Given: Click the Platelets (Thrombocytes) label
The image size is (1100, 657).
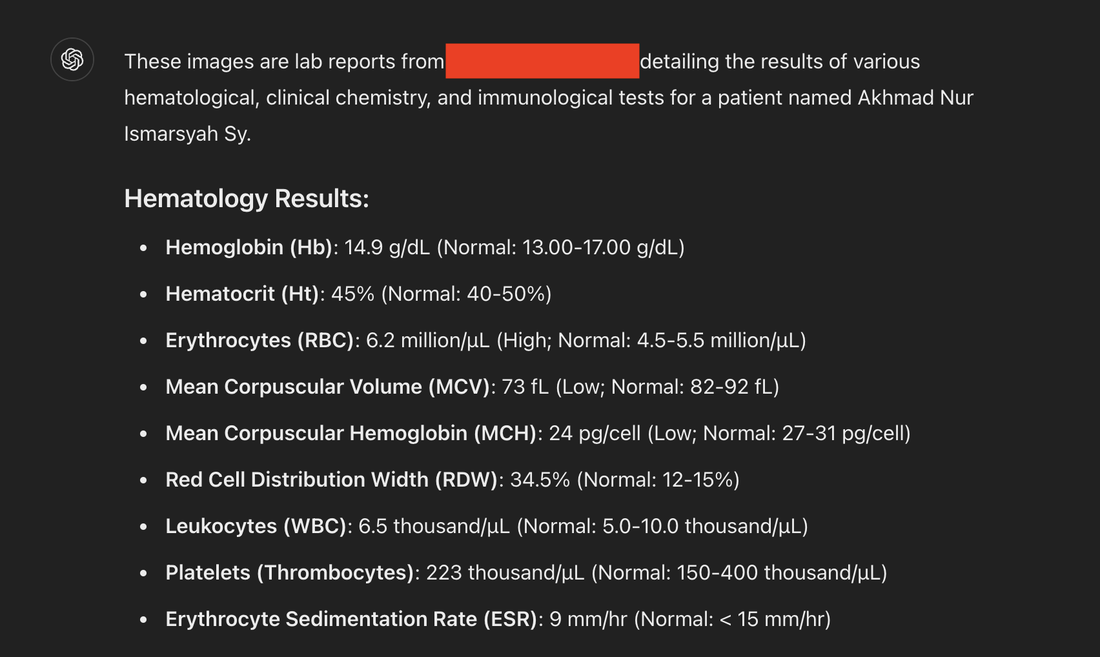Looking at the screenshot, I should click(x=290, y=573).
